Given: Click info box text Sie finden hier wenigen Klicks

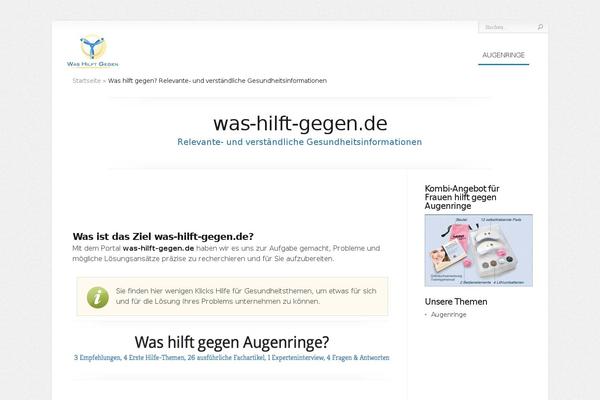Looking at the screenshot, I should [x=246, y=296].
